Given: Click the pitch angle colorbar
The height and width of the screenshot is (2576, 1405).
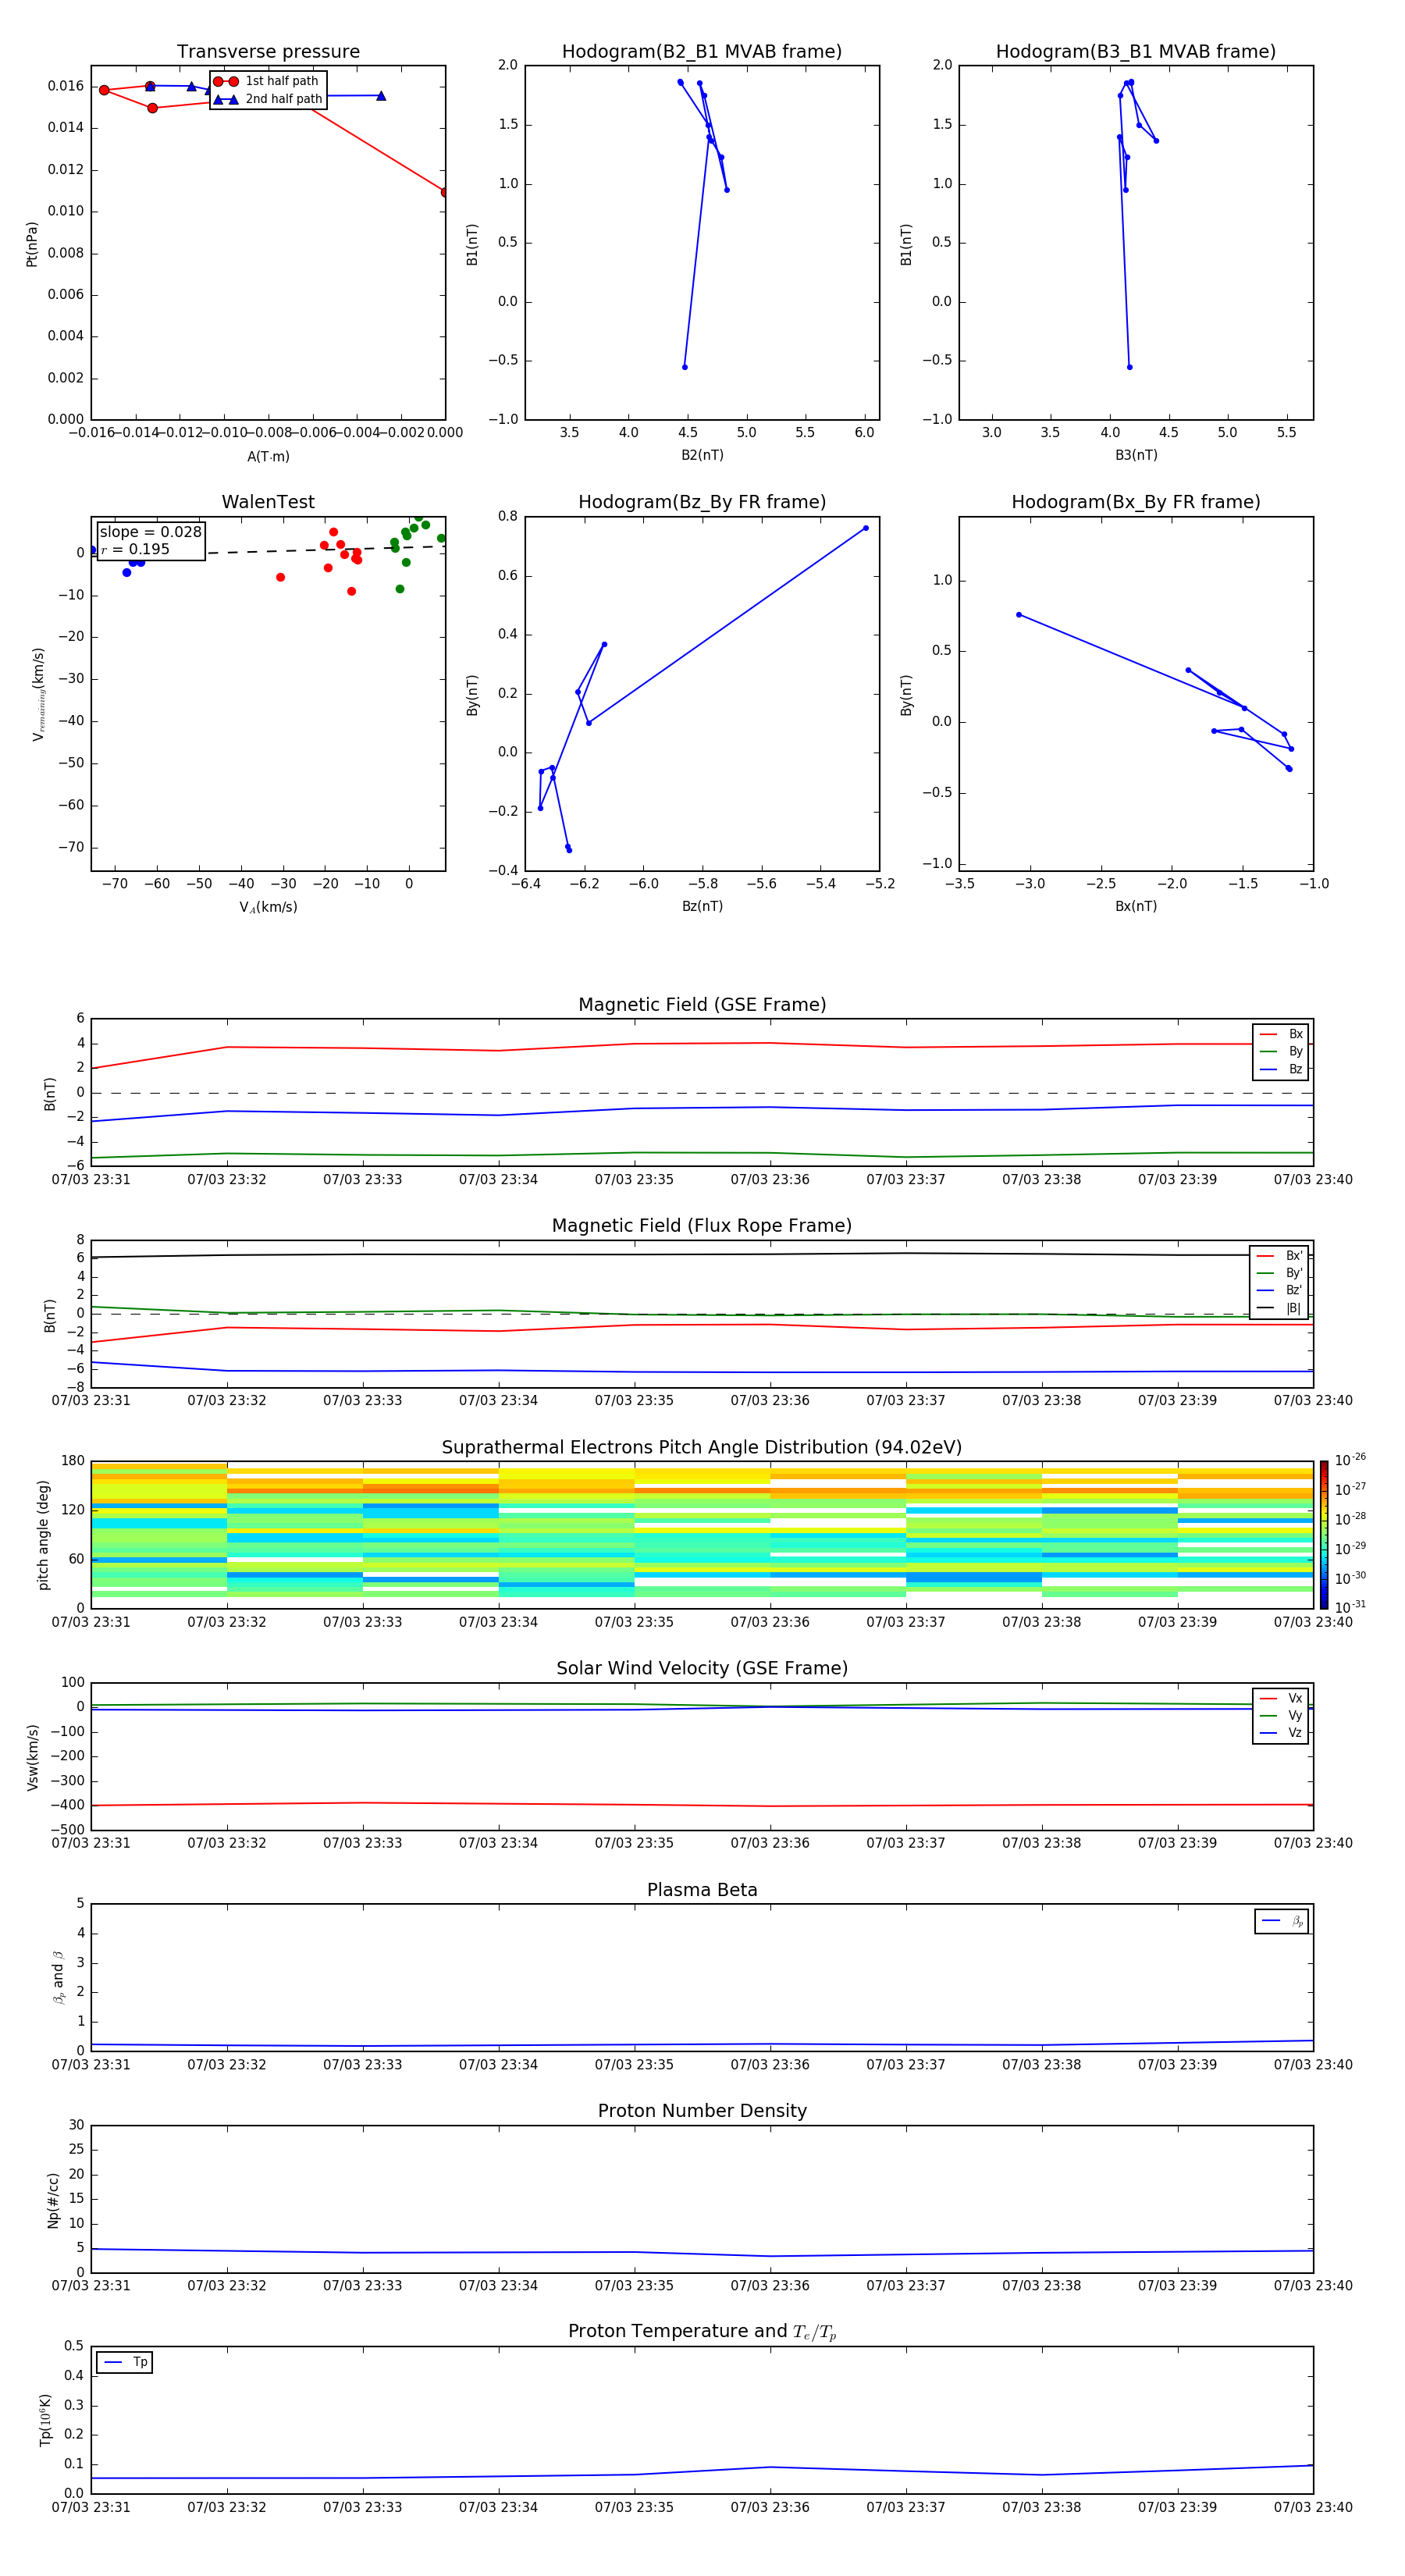Looking at the screenshot, I should (x=1324, y=1535).
